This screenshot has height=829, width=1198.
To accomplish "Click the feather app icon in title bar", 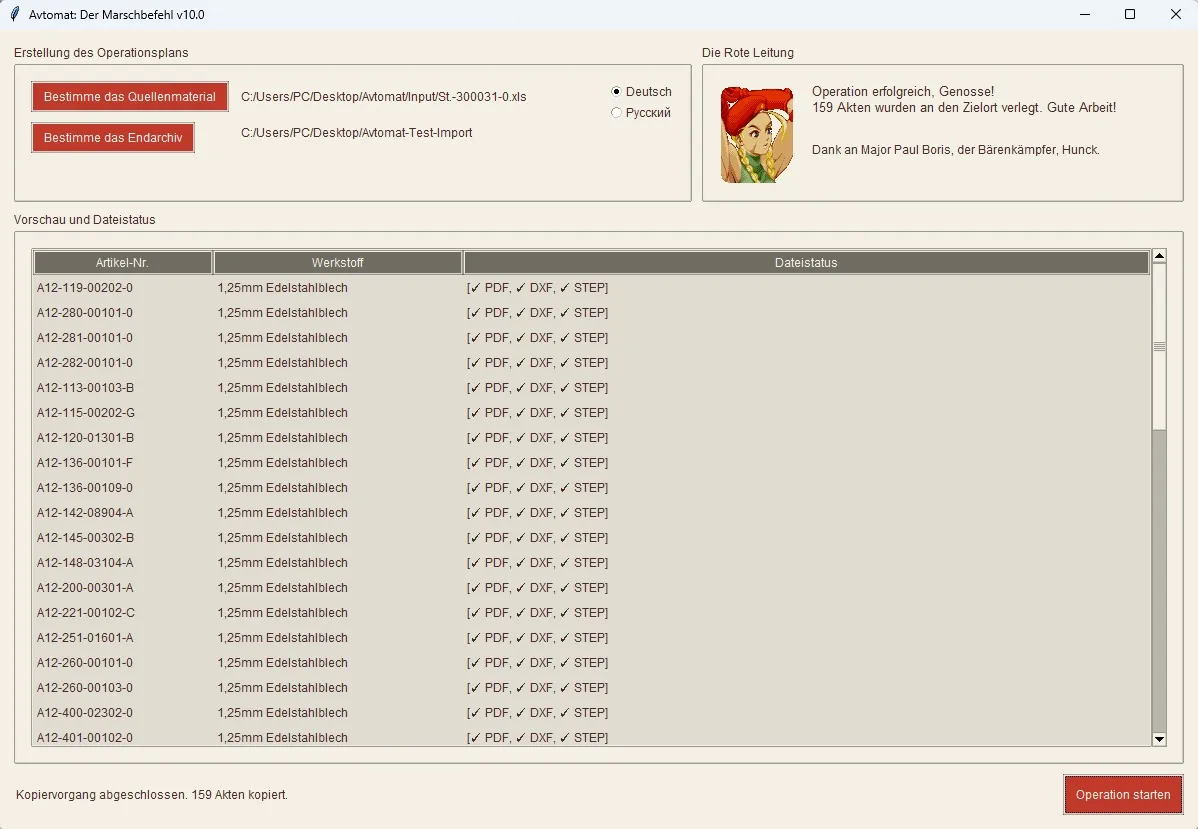I will (15, 15).
